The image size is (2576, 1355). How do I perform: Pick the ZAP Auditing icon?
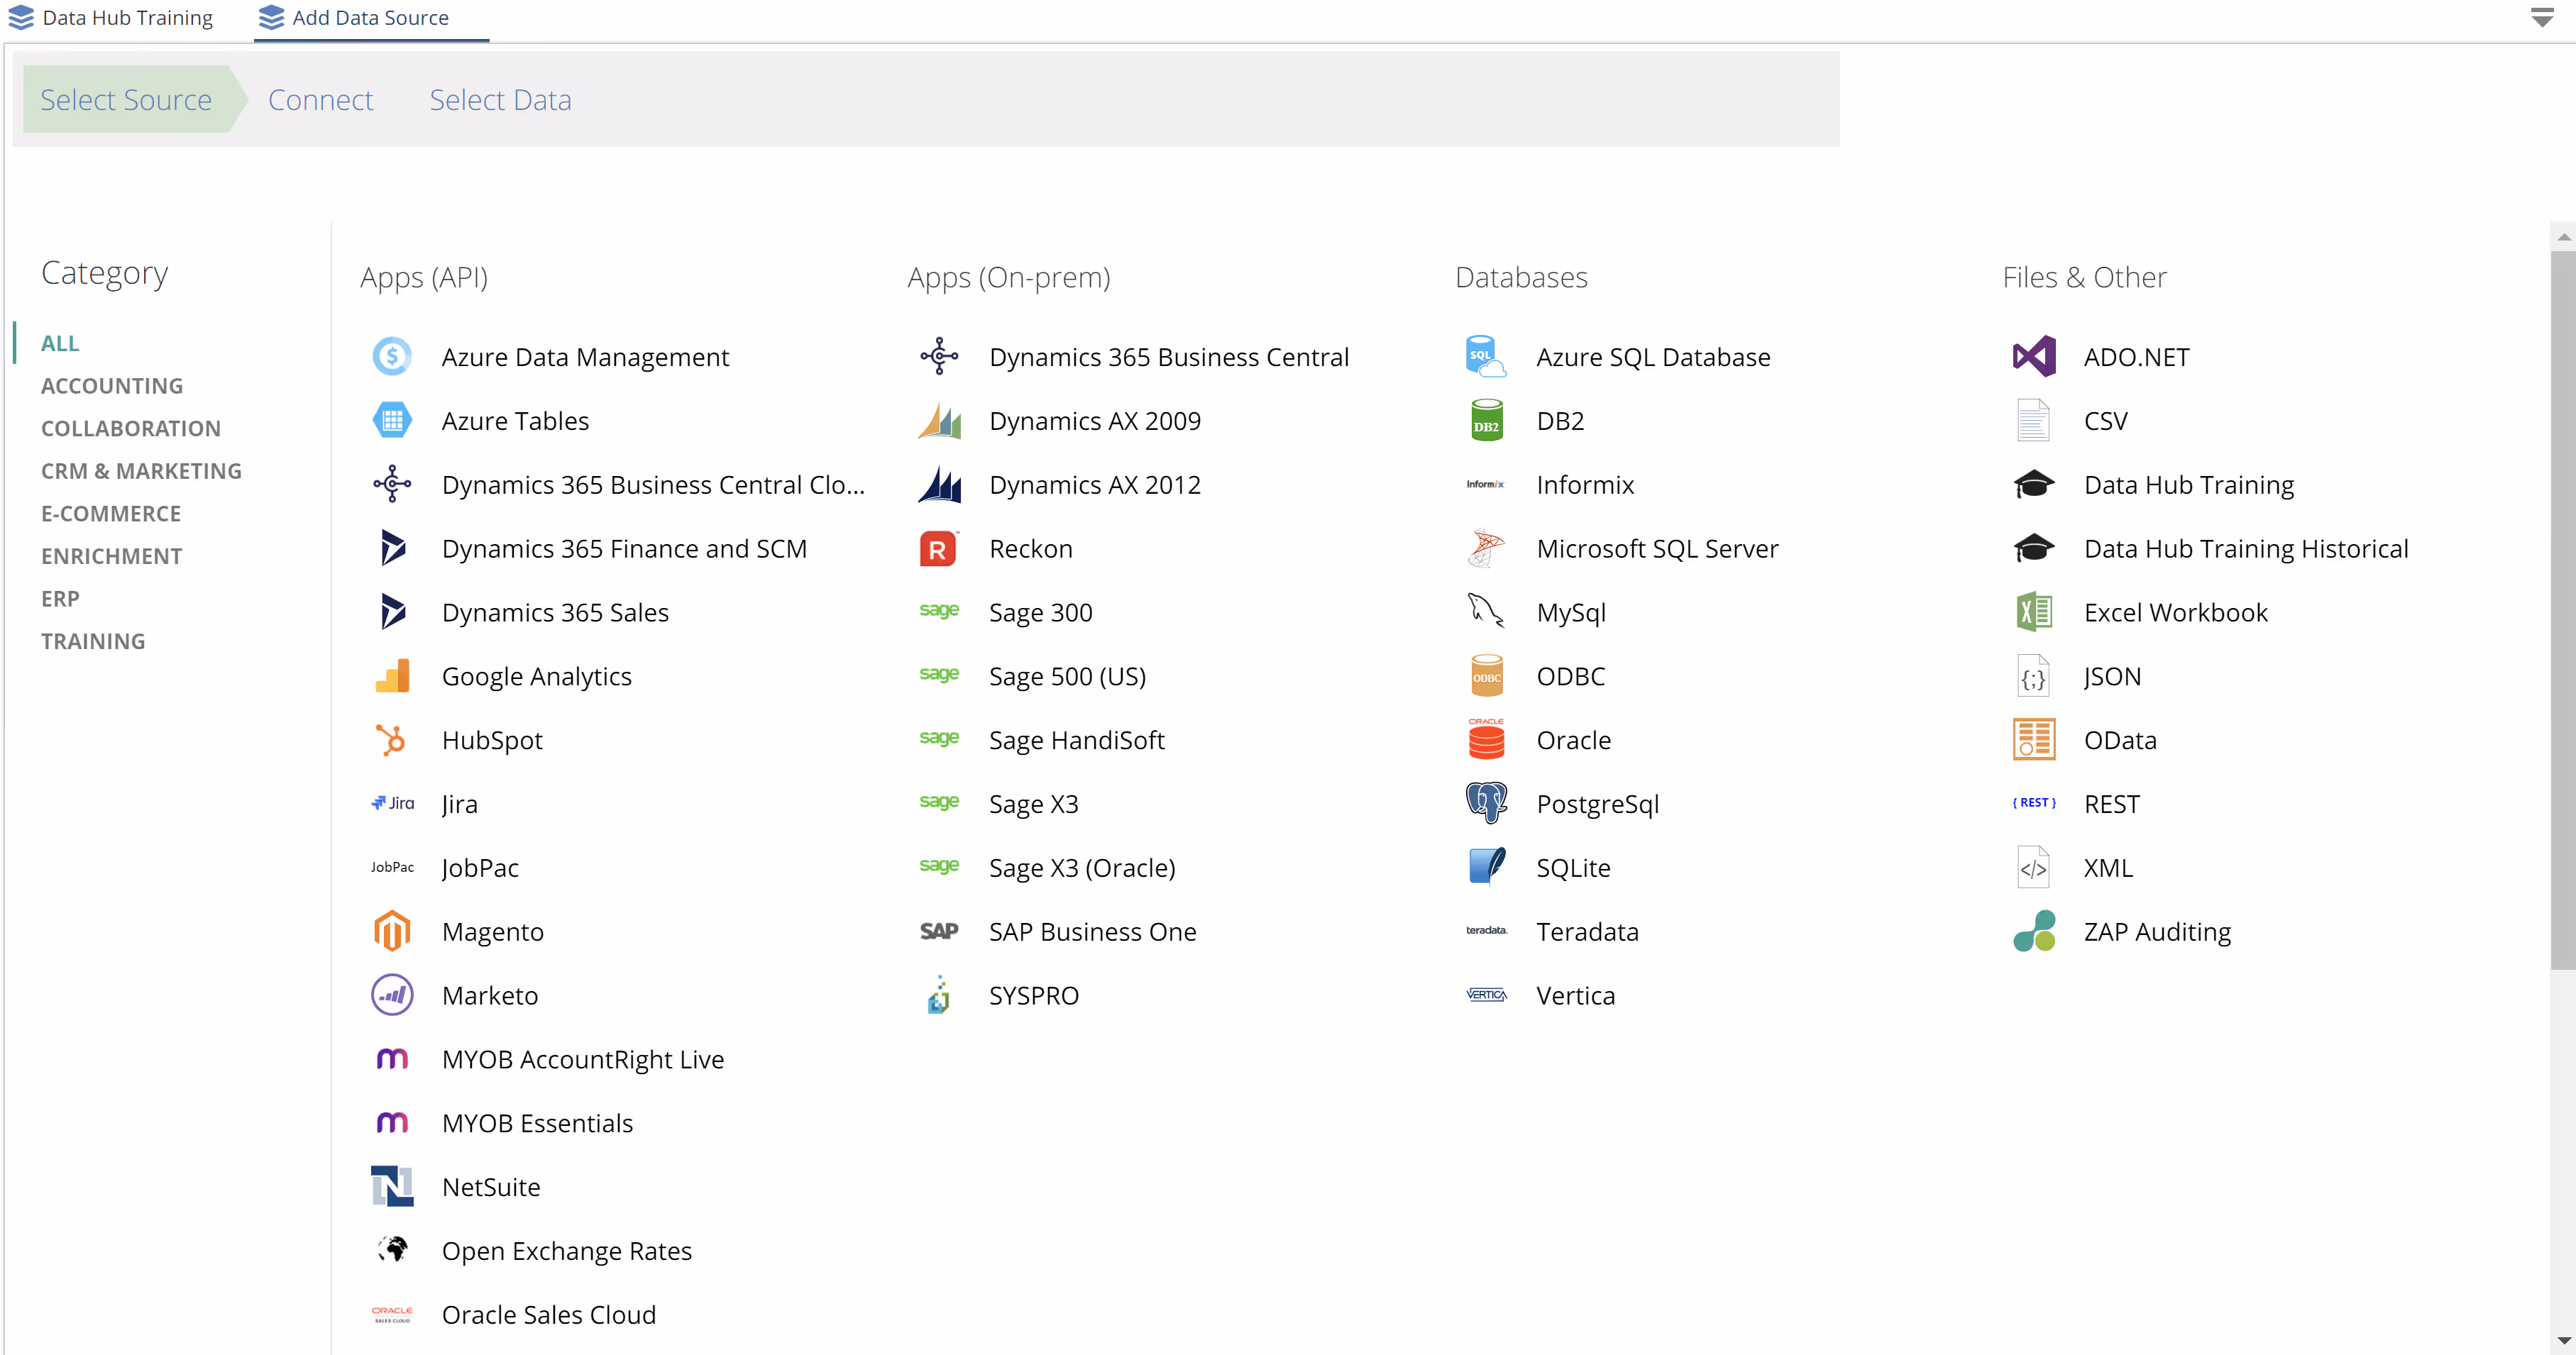tap(2033, 931)
